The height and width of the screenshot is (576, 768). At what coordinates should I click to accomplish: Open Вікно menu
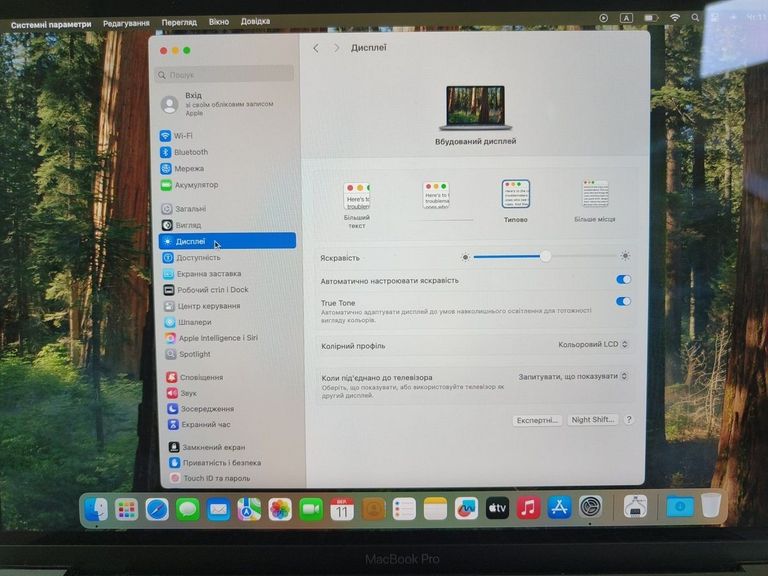(218, 22)
